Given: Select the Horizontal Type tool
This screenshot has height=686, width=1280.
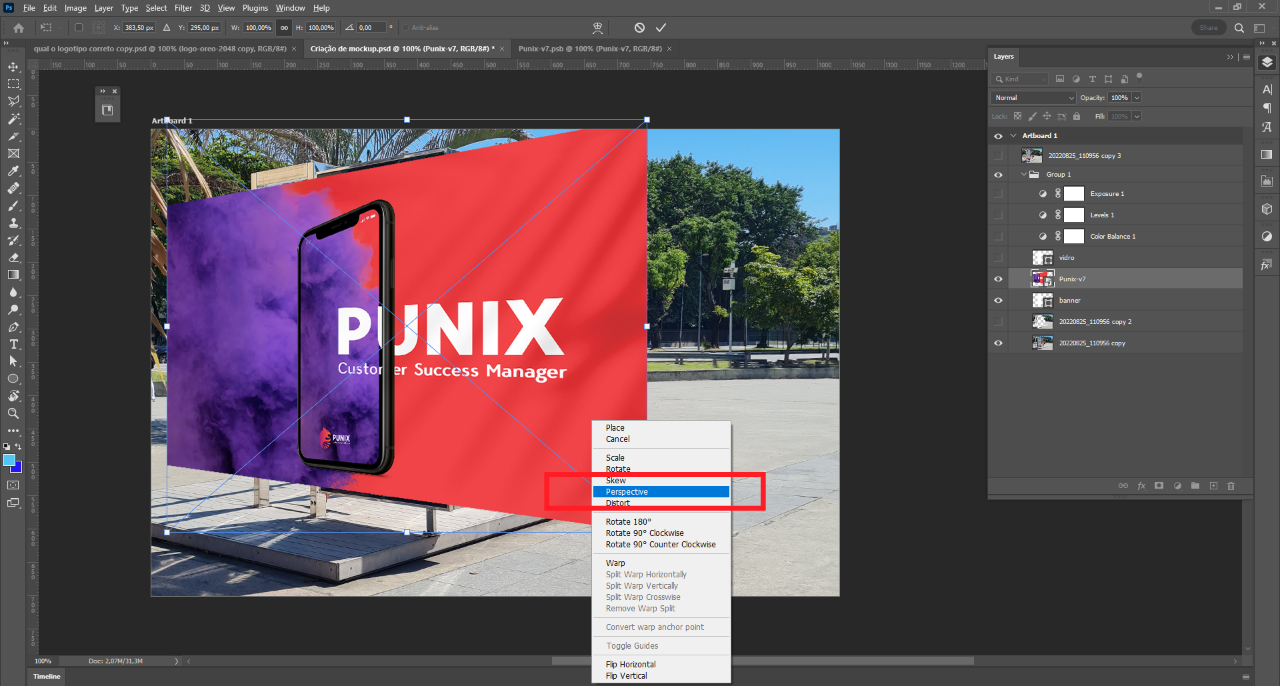Looking at the screenshot, I should click(x=14, y=344).
